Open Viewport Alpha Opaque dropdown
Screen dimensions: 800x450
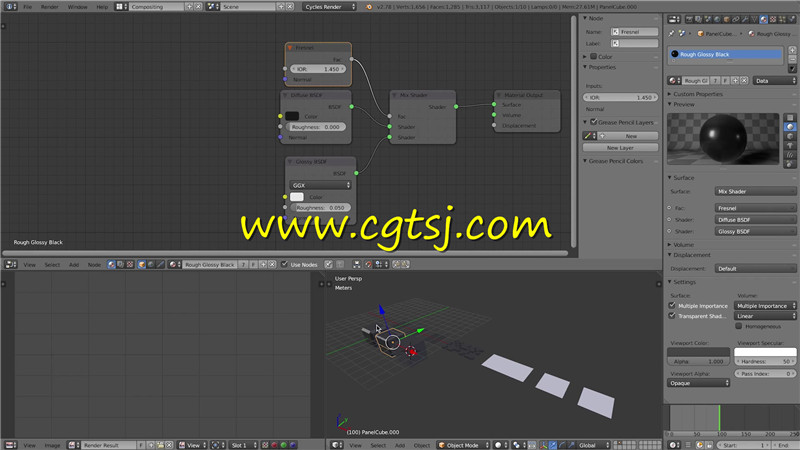tap(698, 383)
